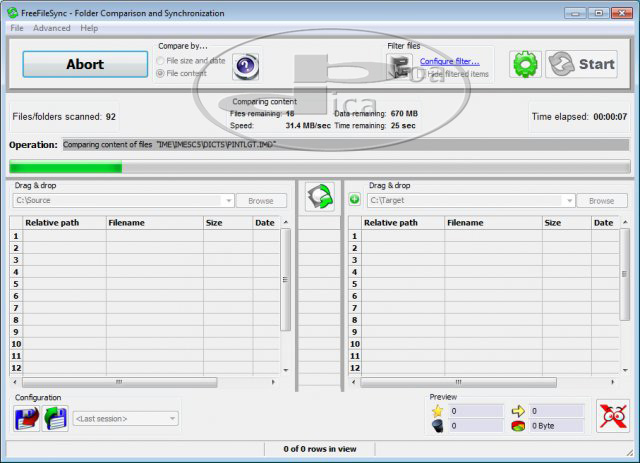Viewport: 640px width, 463px height.
Task: Swap sides using center arrows icon
Action: point(319,197)
